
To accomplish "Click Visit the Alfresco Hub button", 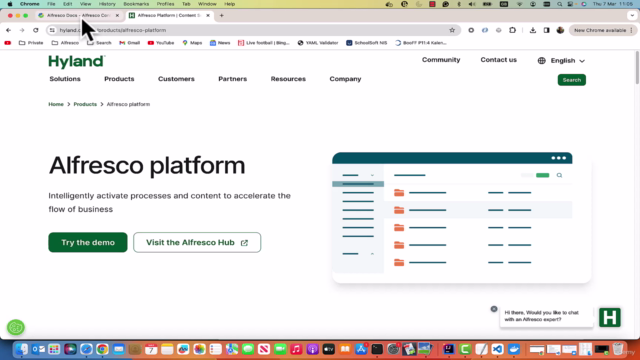I will pyautogui.click(x=197, y=242).
